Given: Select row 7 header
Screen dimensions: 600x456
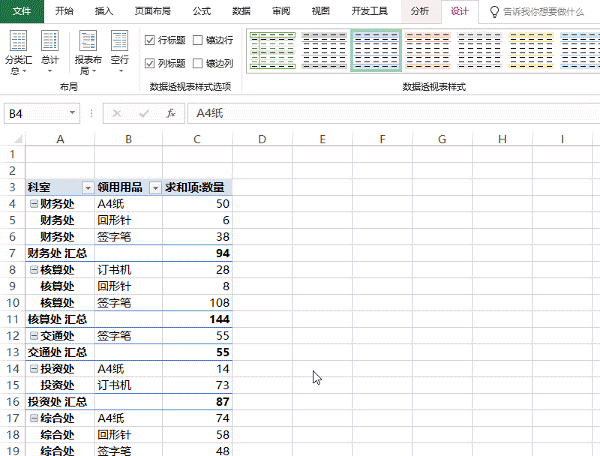Looking at the screenshot, I should pyautogui.click(x=12, y=253).
